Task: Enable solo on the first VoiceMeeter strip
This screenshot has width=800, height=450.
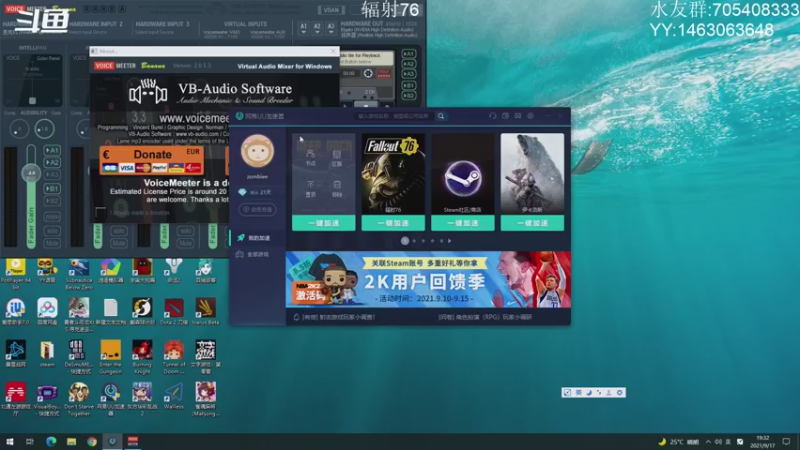Action: (52, 231)
